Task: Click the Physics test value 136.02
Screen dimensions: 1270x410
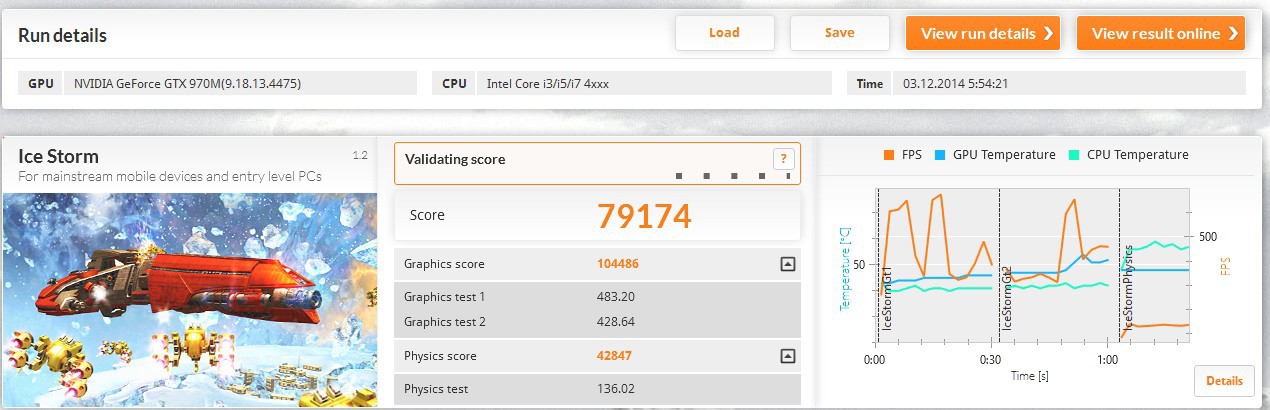Action: [x=616, y=389]
